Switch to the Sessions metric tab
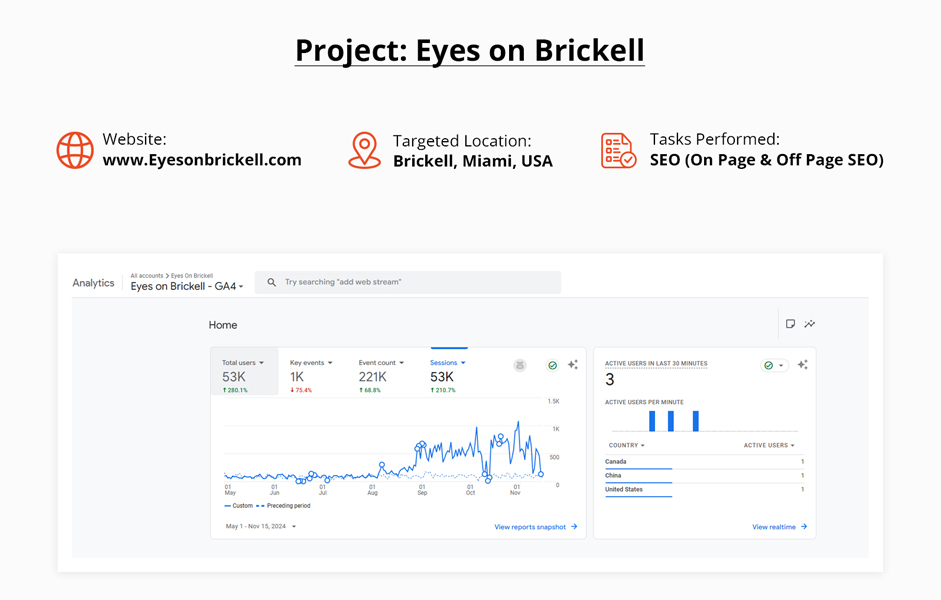The image size is (941, 600). (x=445, y=362)
